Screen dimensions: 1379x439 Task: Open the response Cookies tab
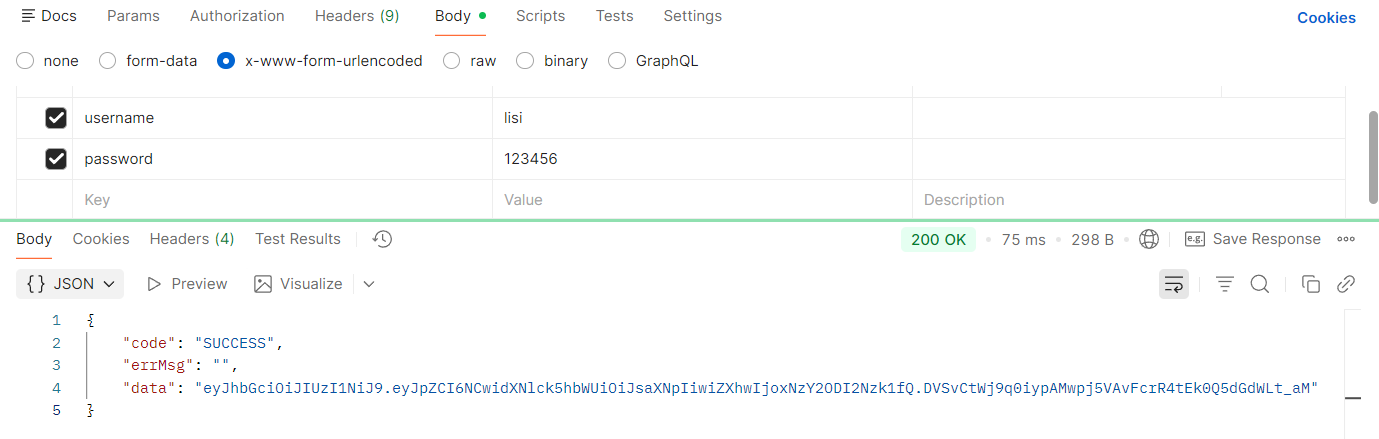(101, 239)
